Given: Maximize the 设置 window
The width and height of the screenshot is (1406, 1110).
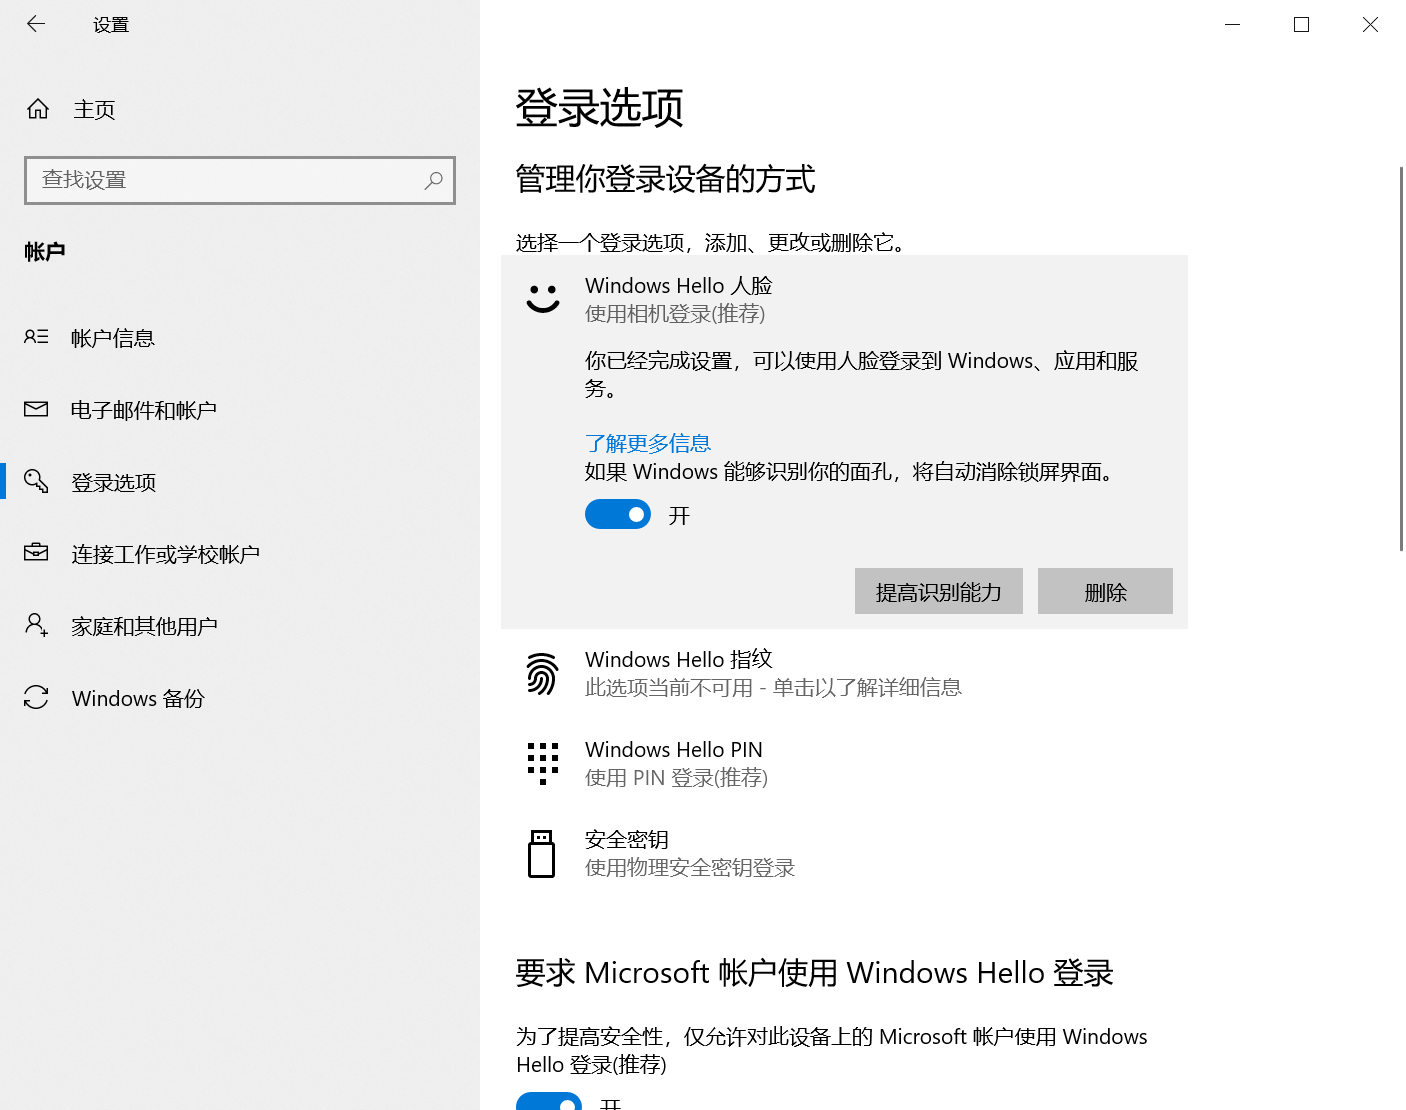Looking at the screenshot, I should [x=1301, y=24].
